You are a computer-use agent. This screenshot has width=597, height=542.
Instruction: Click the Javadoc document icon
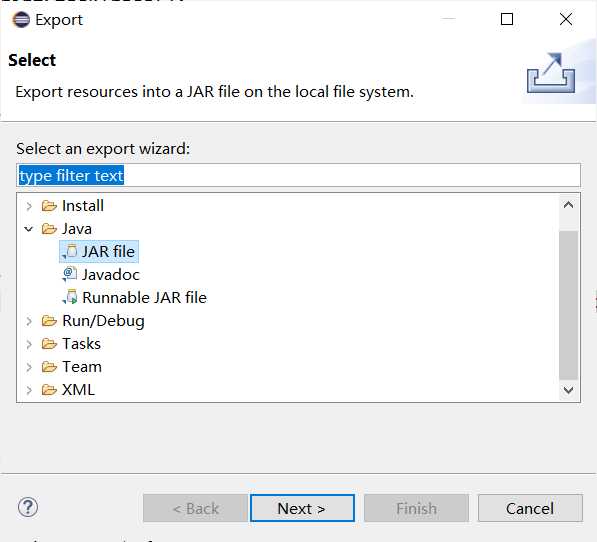[70, 275]
